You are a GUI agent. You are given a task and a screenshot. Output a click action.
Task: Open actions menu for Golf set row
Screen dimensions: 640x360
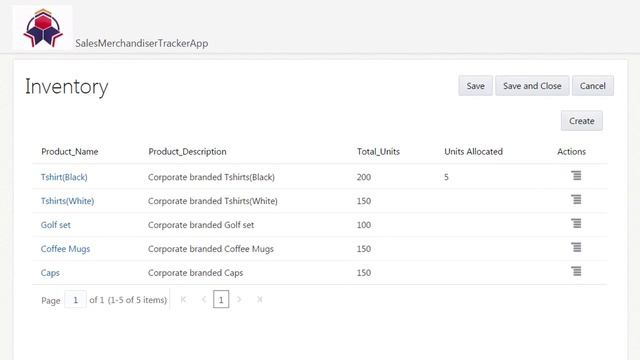click(x=576, y=223)
